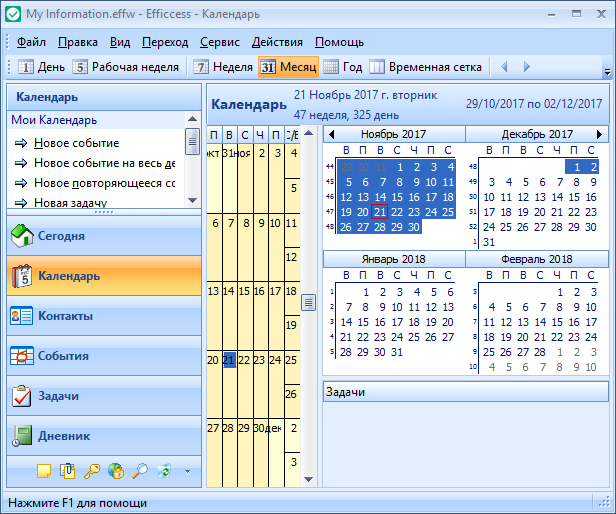Click the forward arrow in the view toolbar
Image resolution: width=616 pixels, height=514 pixels.
pos(526,67)
